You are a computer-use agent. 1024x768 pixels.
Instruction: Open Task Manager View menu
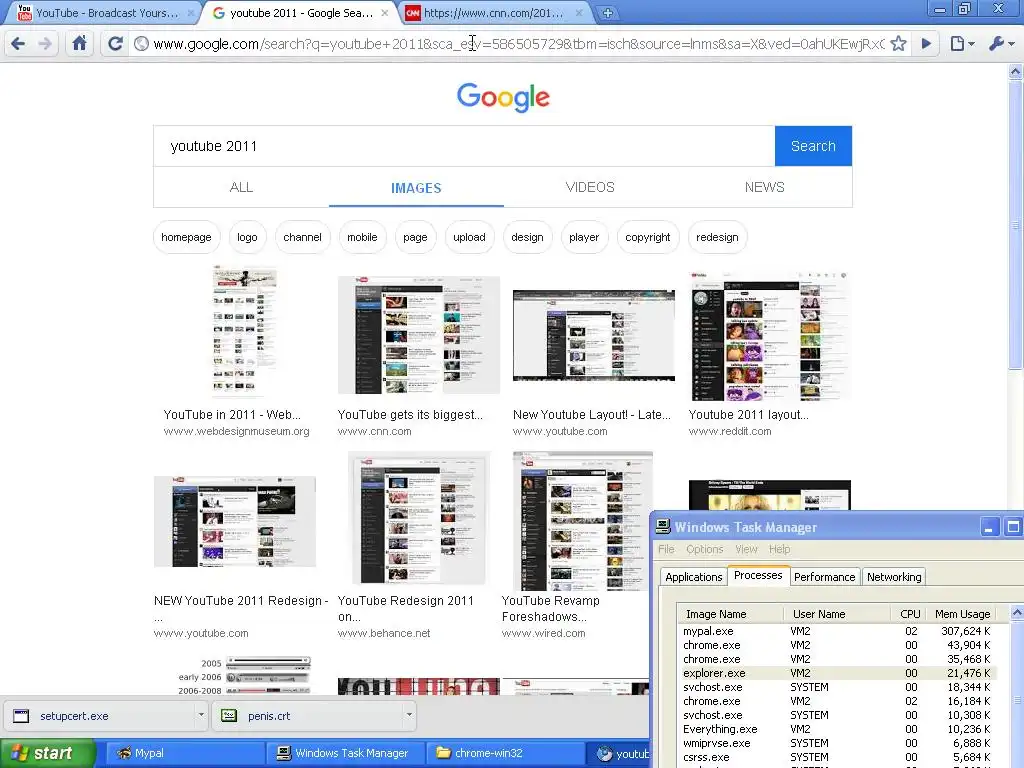[x=746, y=549]
